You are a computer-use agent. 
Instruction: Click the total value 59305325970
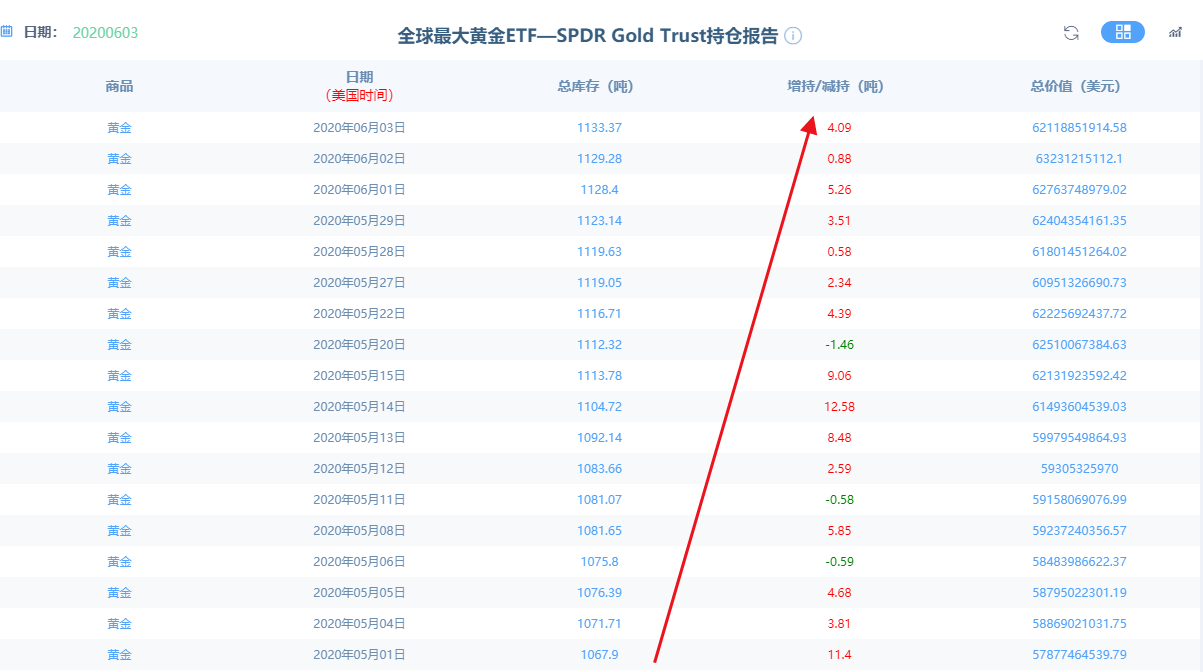point(1079,469)
